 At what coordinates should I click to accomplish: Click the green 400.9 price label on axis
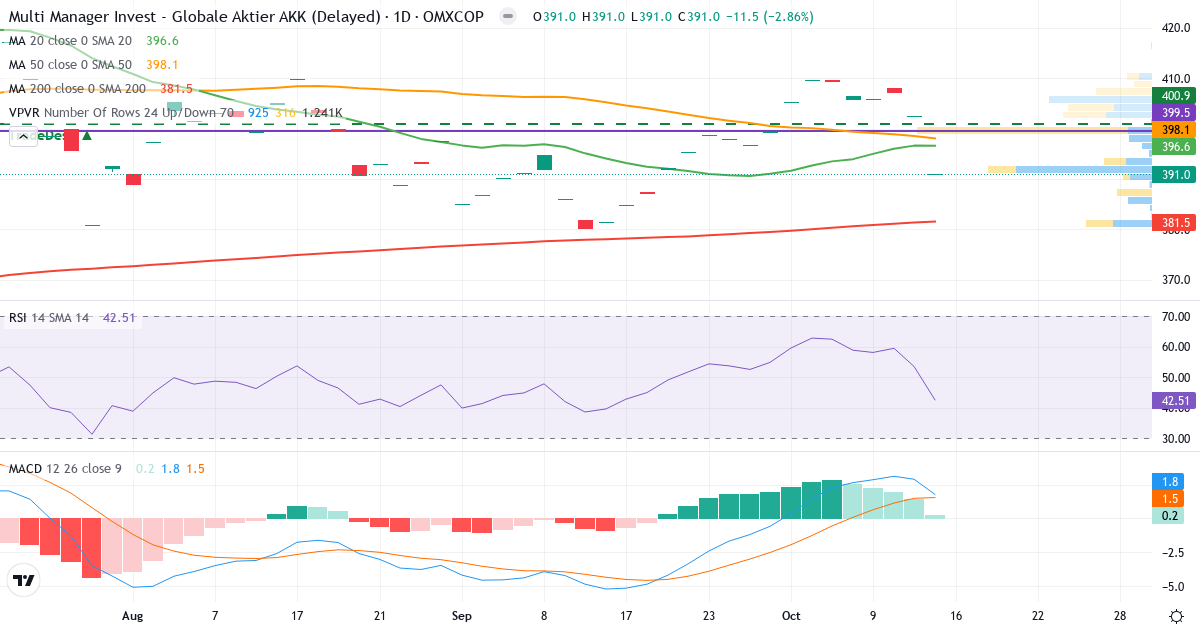[1174, 96]
